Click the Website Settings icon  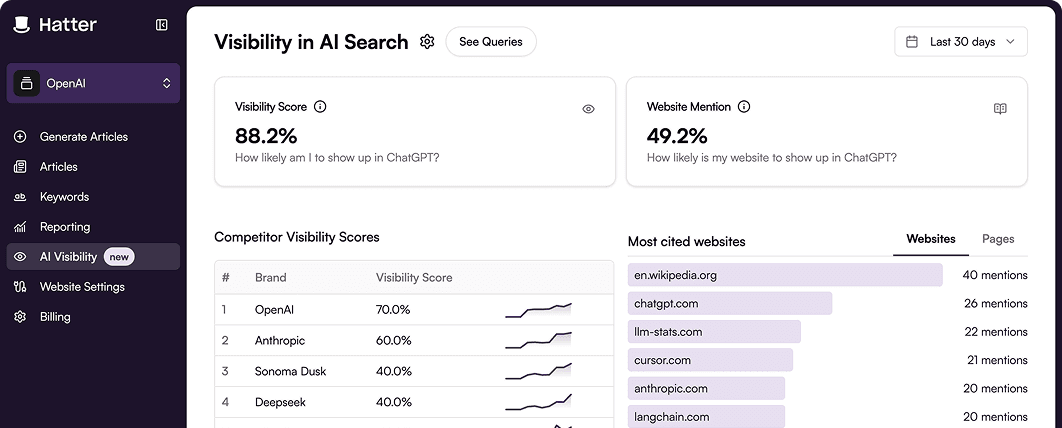pyautogui.click(x=20, y=286)
